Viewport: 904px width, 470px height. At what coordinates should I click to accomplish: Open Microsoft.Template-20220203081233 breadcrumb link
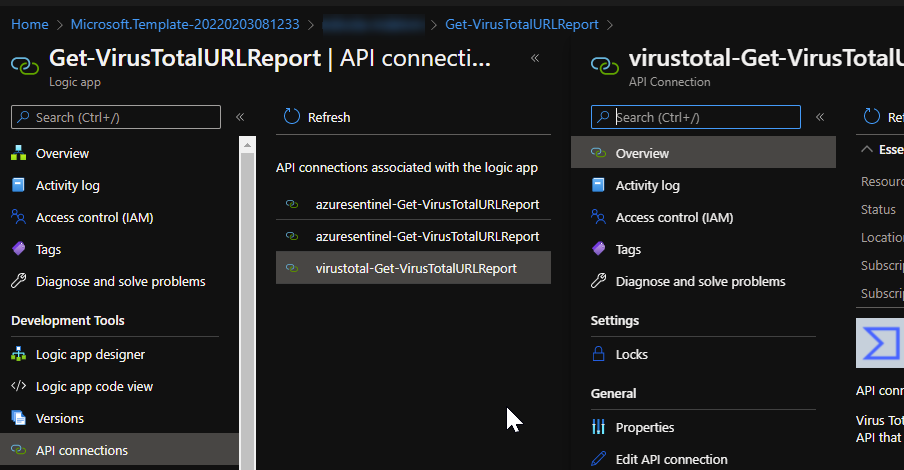(x=185, y=24)
